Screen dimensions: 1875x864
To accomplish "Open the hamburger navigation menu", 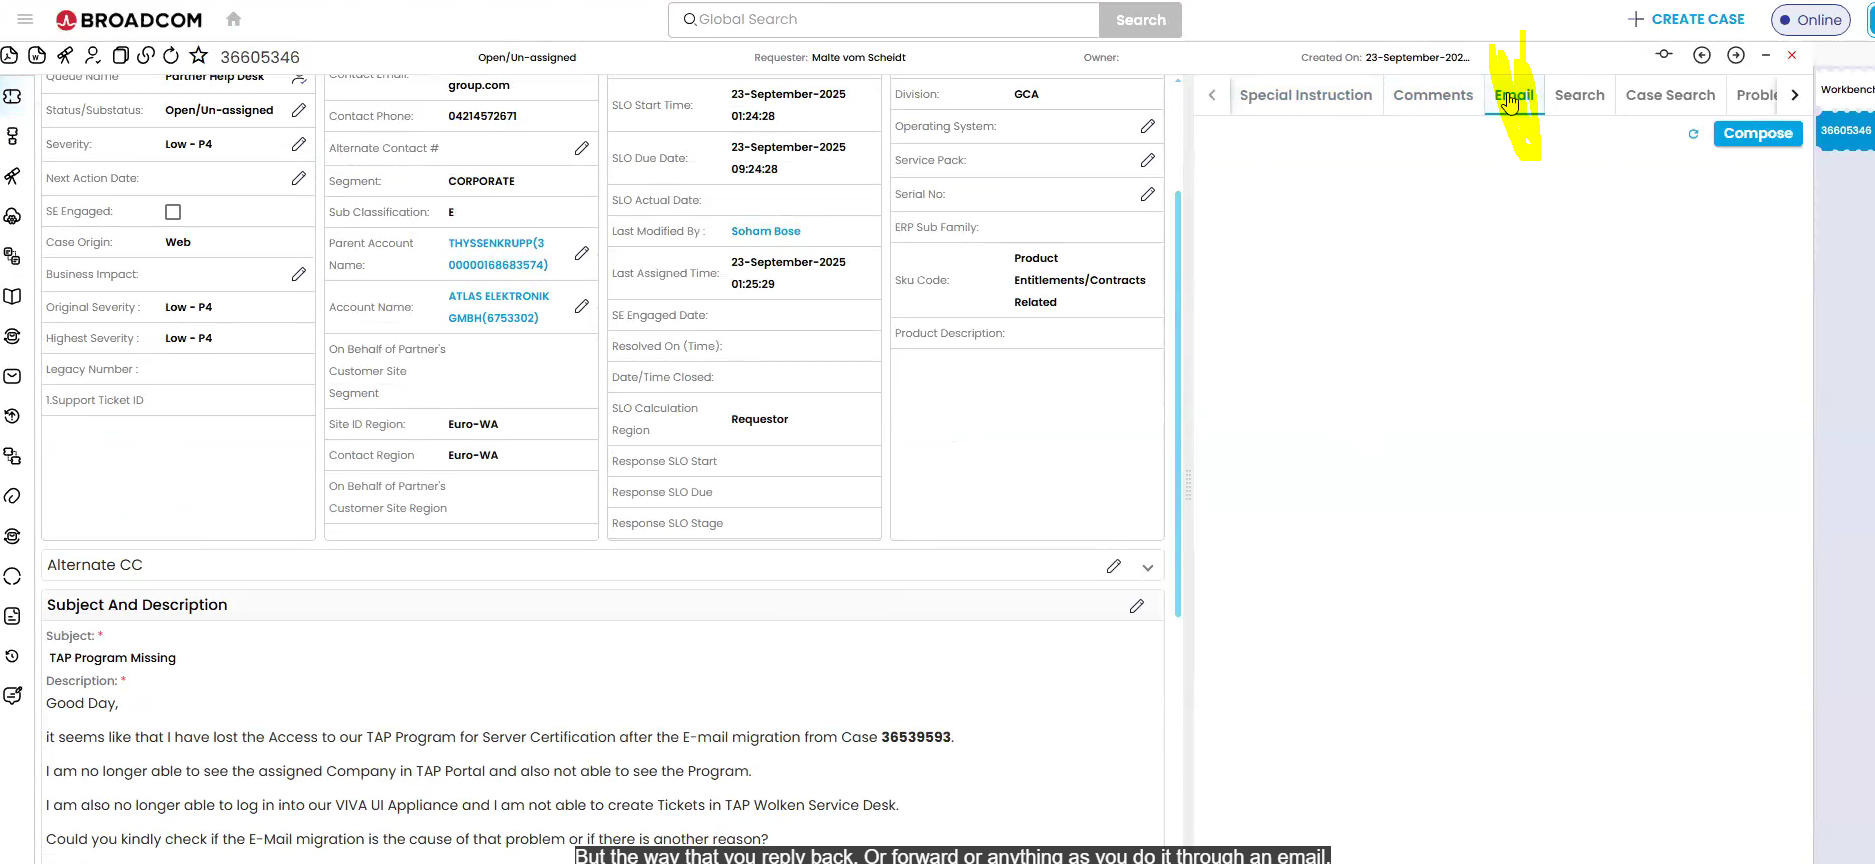I will point(26,19).
